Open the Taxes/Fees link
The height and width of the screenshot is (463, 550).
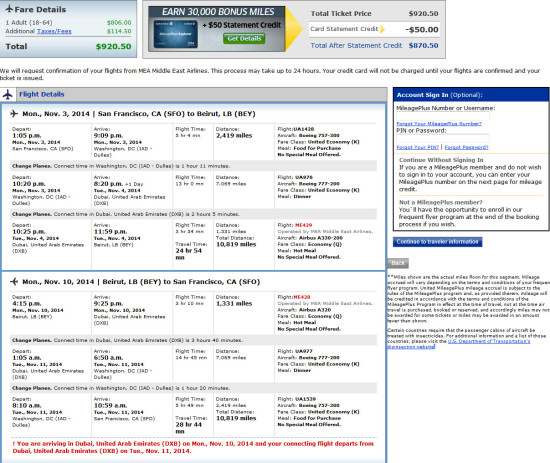(54, 31)
